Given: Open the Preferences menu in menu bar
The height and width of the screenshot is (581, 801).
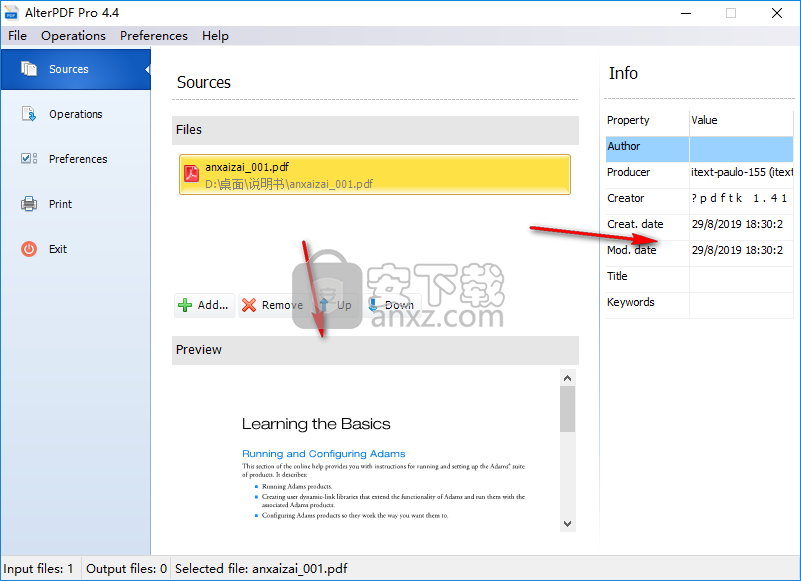Looking at the screenshot, I should [x=154, y=36].
